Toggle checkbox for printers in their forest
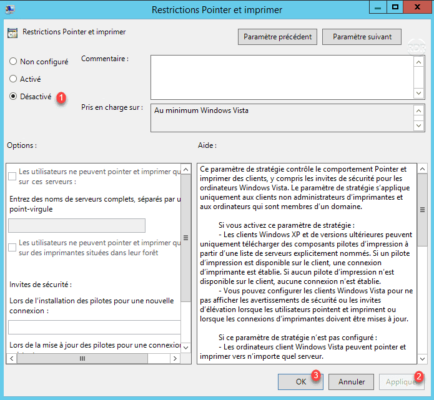The height and width of the screenshot is (400, 434). tap(12, 247)
